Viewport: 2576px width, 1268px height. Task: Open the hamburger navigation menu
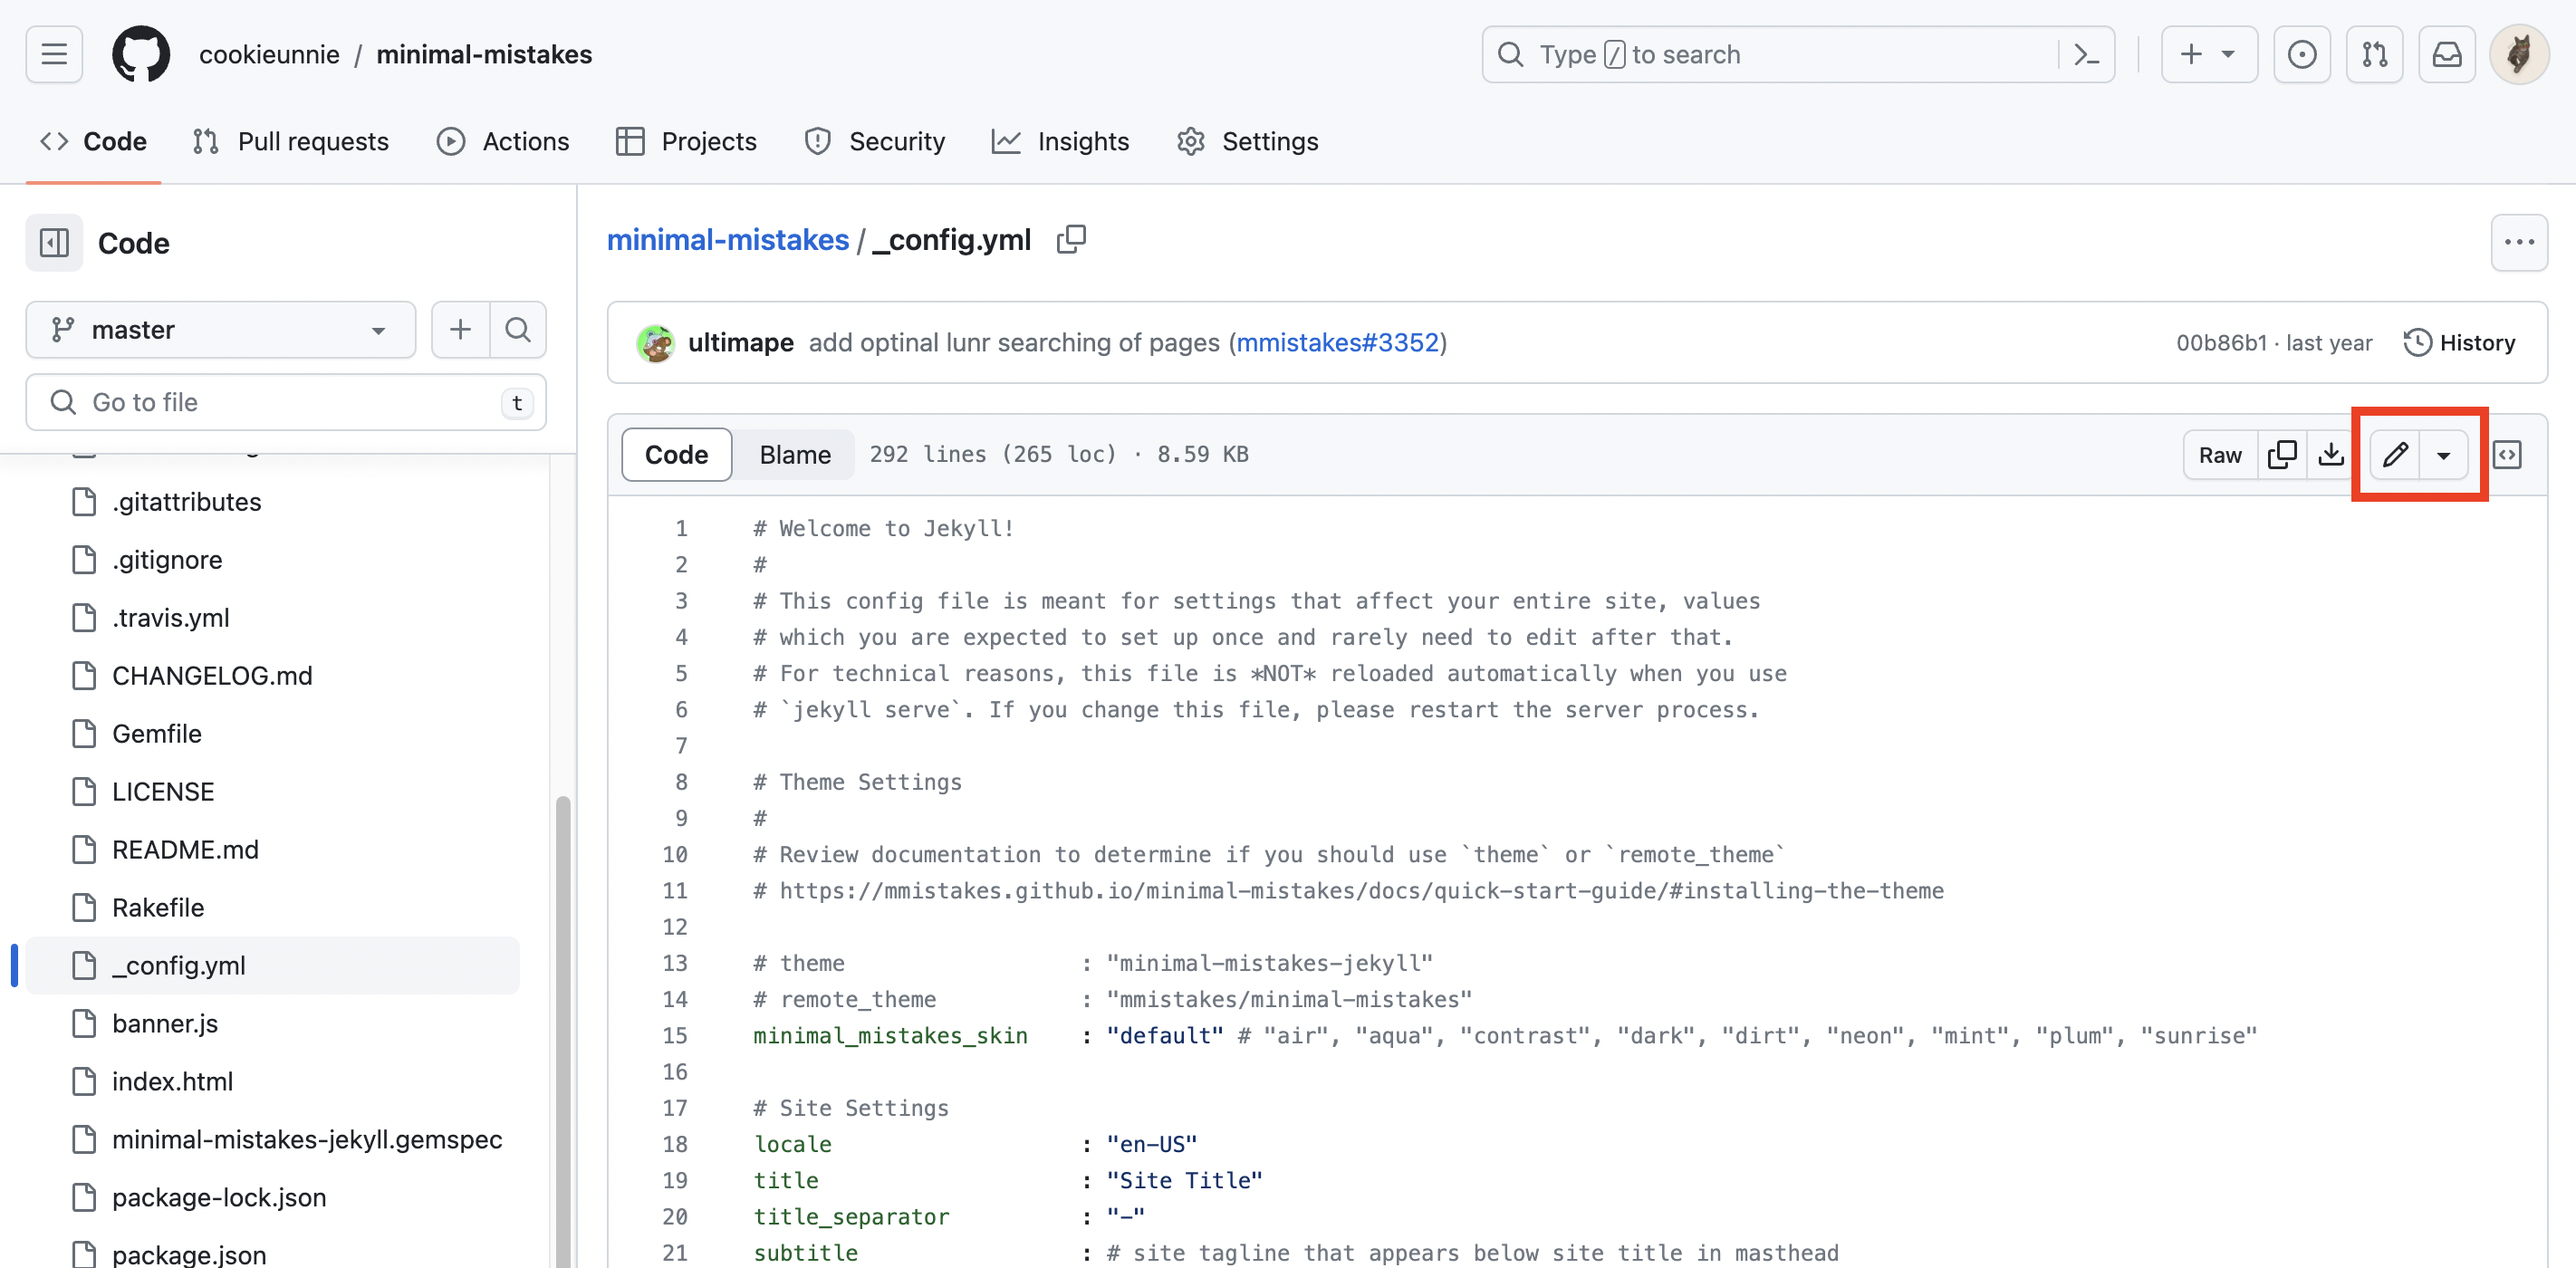pos(54,54)
